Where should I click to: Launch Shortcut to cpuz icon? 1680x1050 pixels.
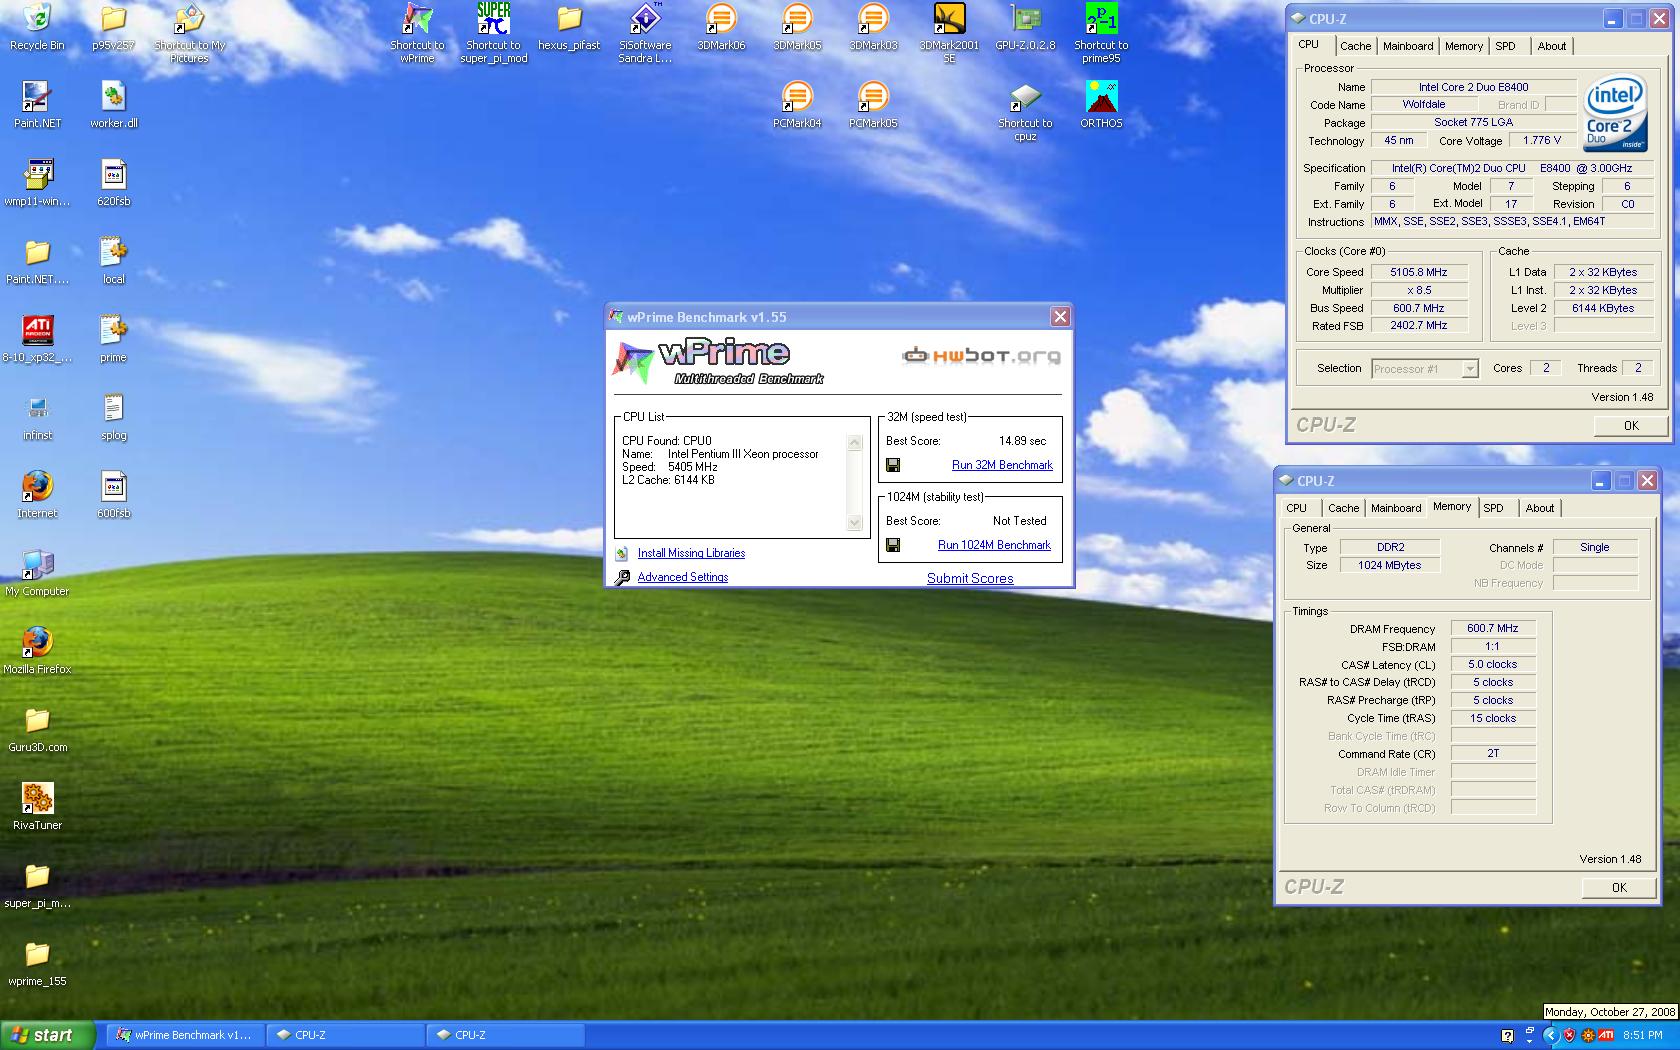click(1025, 111)
